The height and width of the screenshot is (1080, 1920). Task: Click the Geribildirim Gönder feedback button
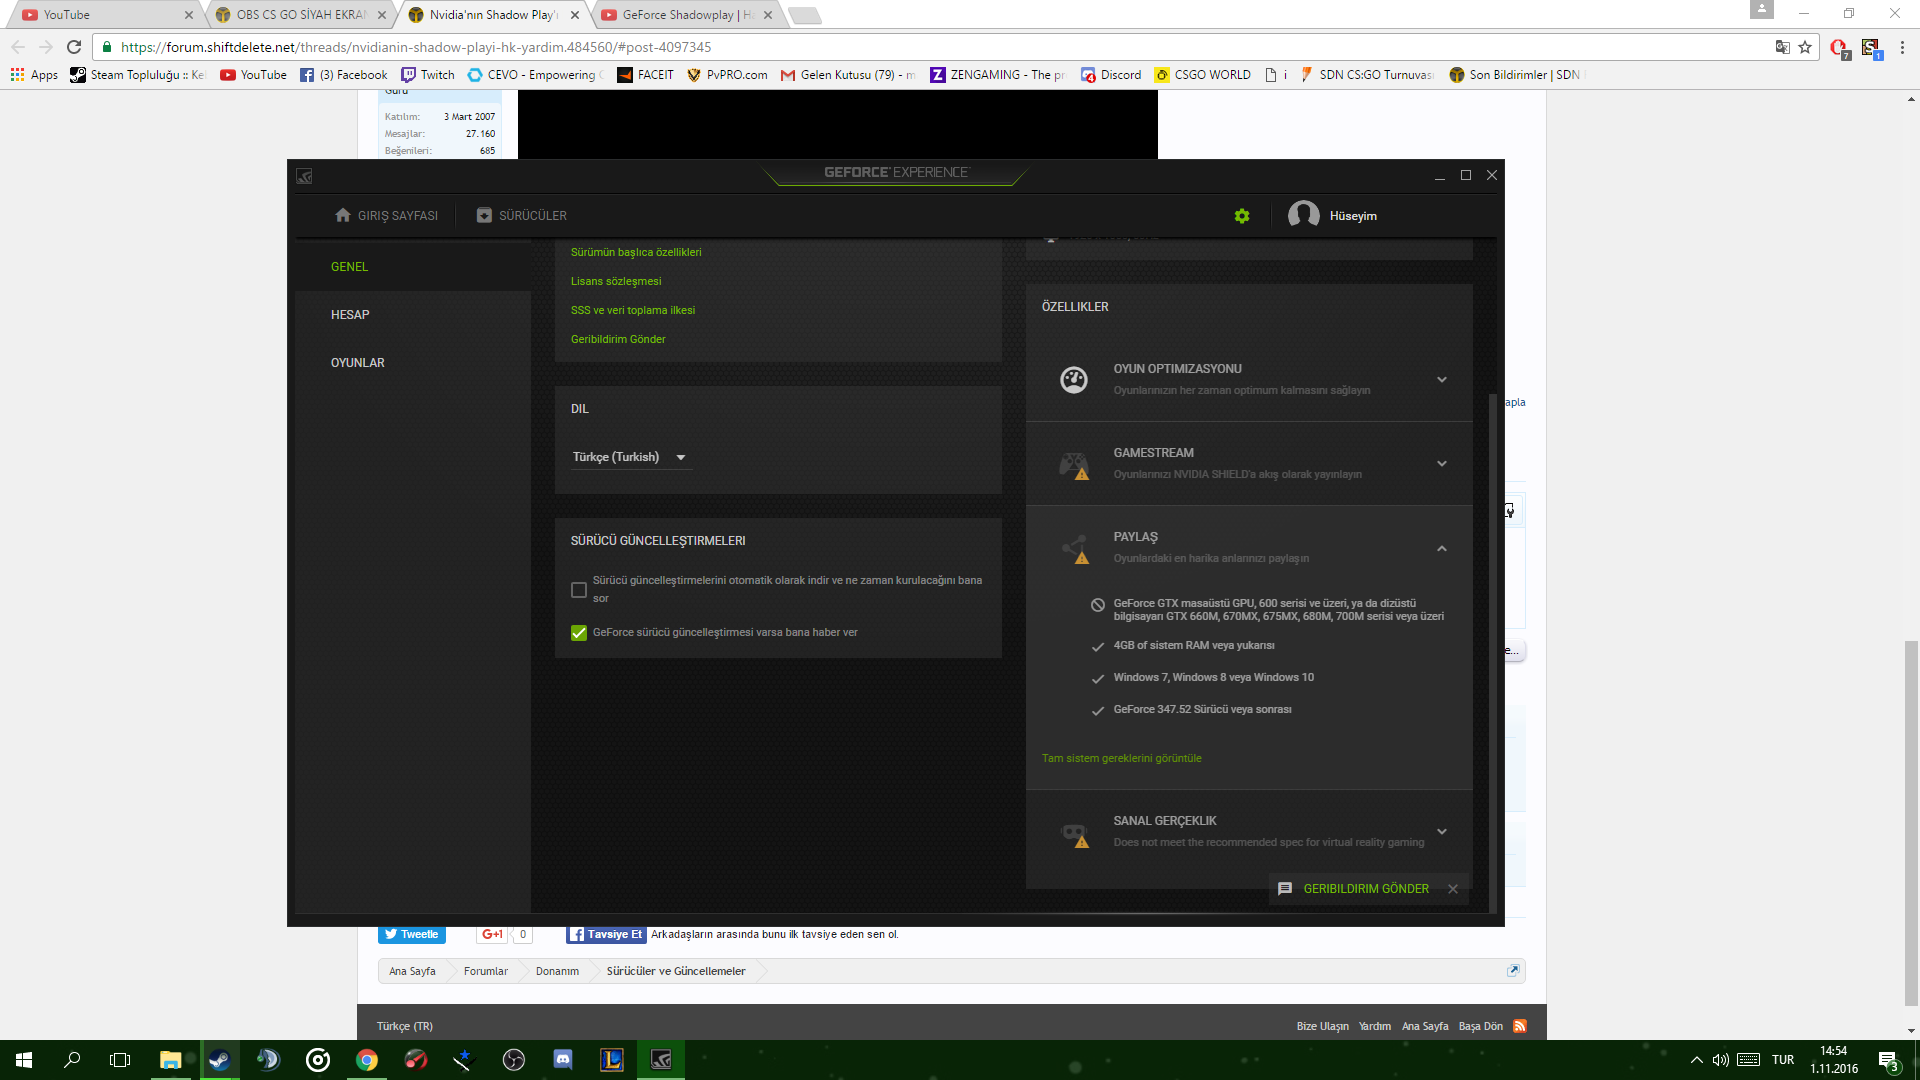[1354, 888]
